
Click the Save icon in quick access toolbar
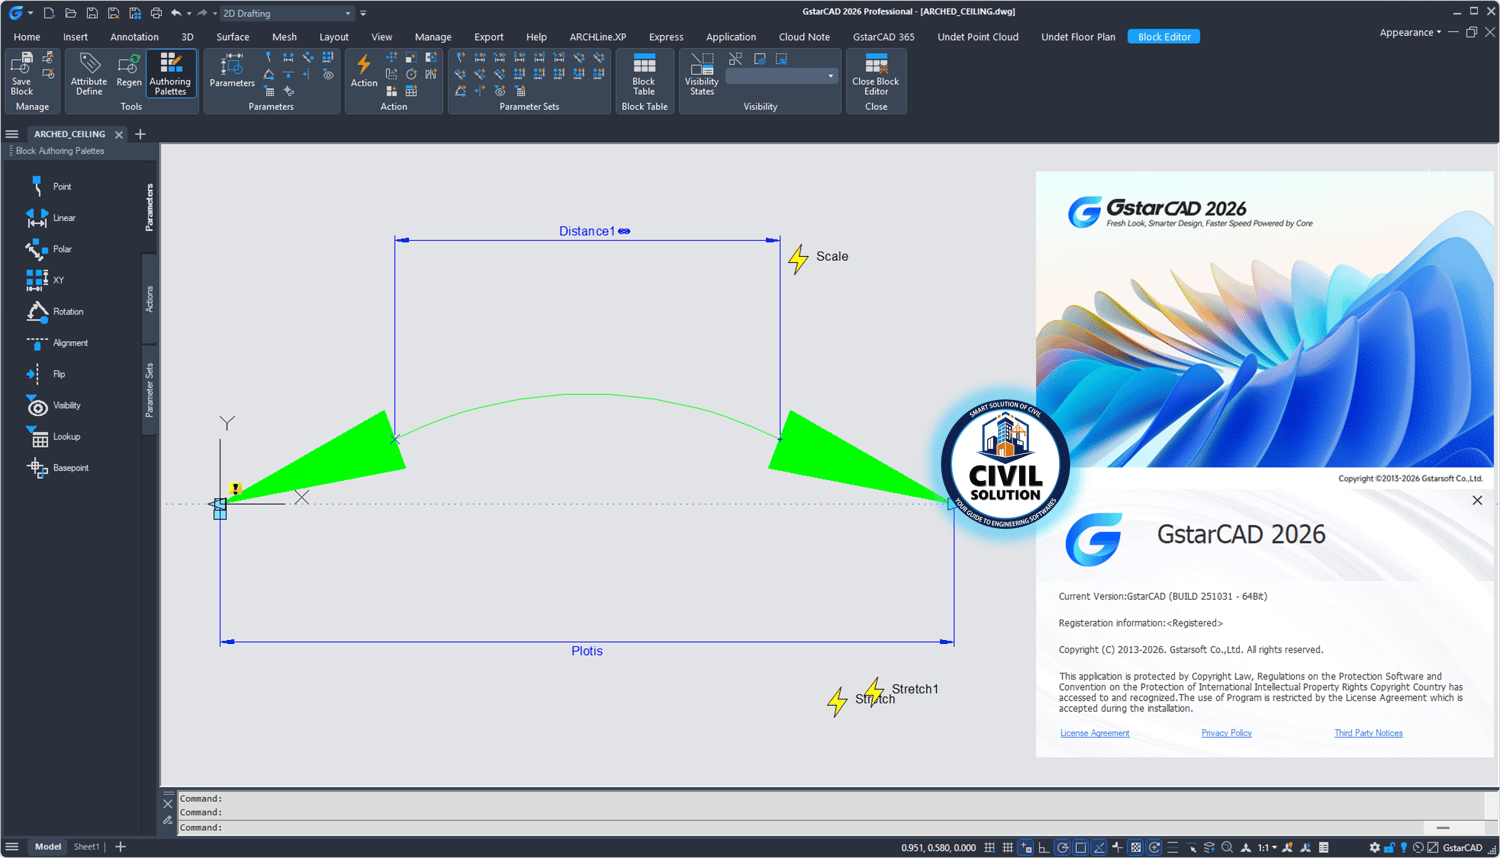[92, 13]
